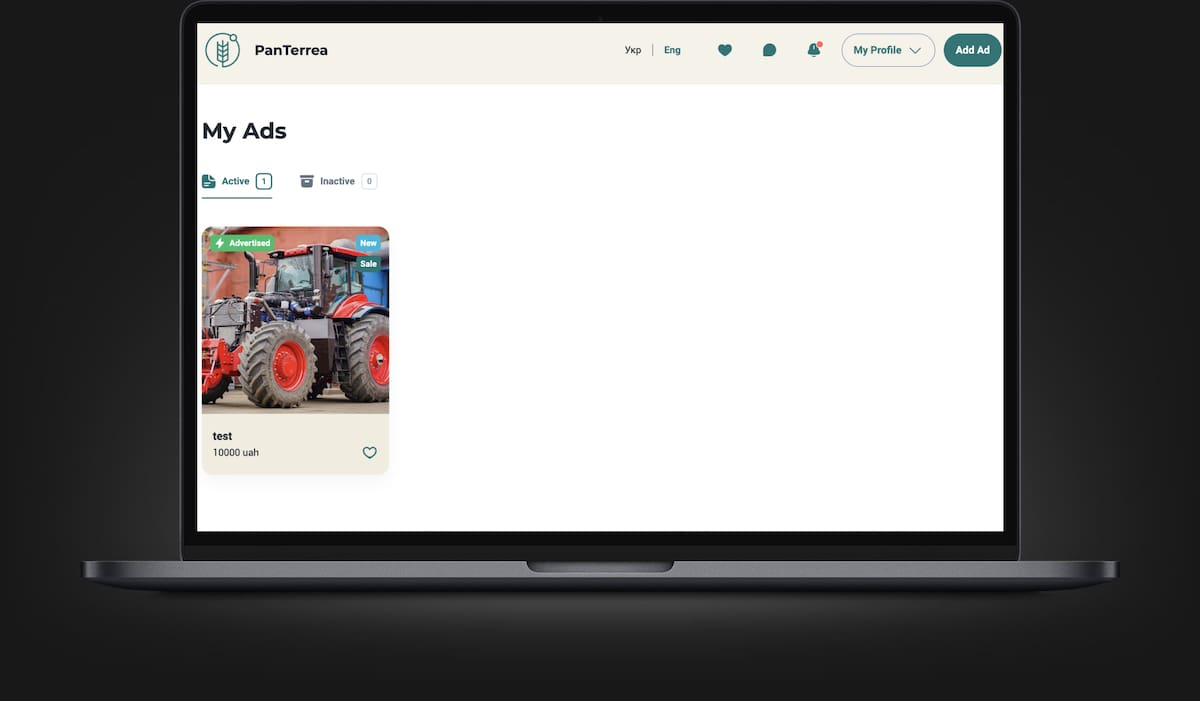The height and width of the screenshot is (701, 1200).
Task: Switch language to Укр
Action: coord(633,50)
